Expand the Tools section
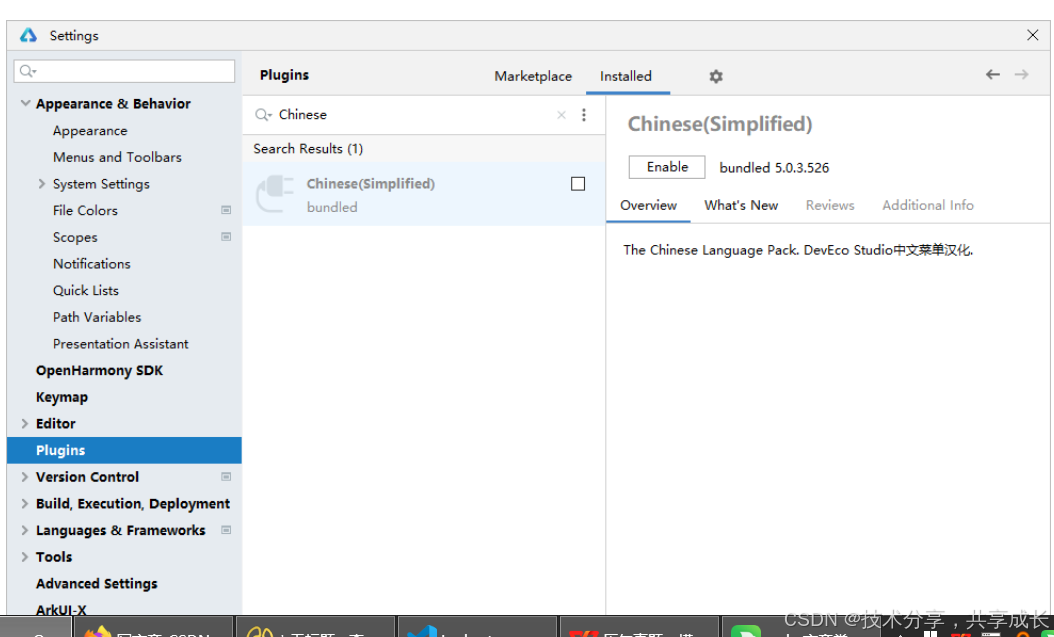The image size is (1054, 637). coord(25,556)
